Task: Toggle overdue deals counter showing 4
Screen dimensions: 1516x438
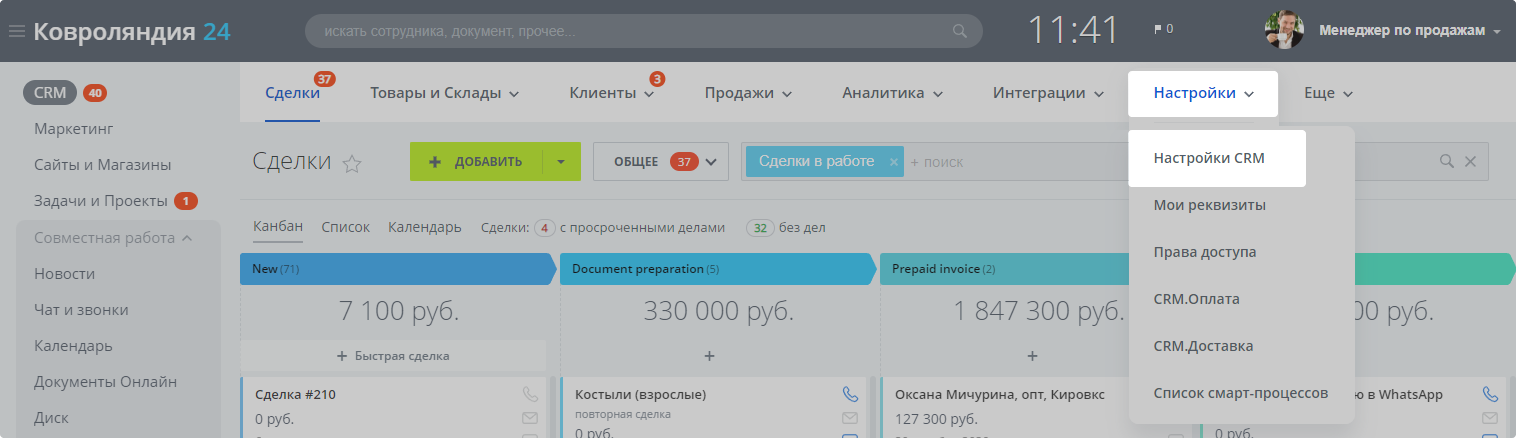Action: click(545, 228)
